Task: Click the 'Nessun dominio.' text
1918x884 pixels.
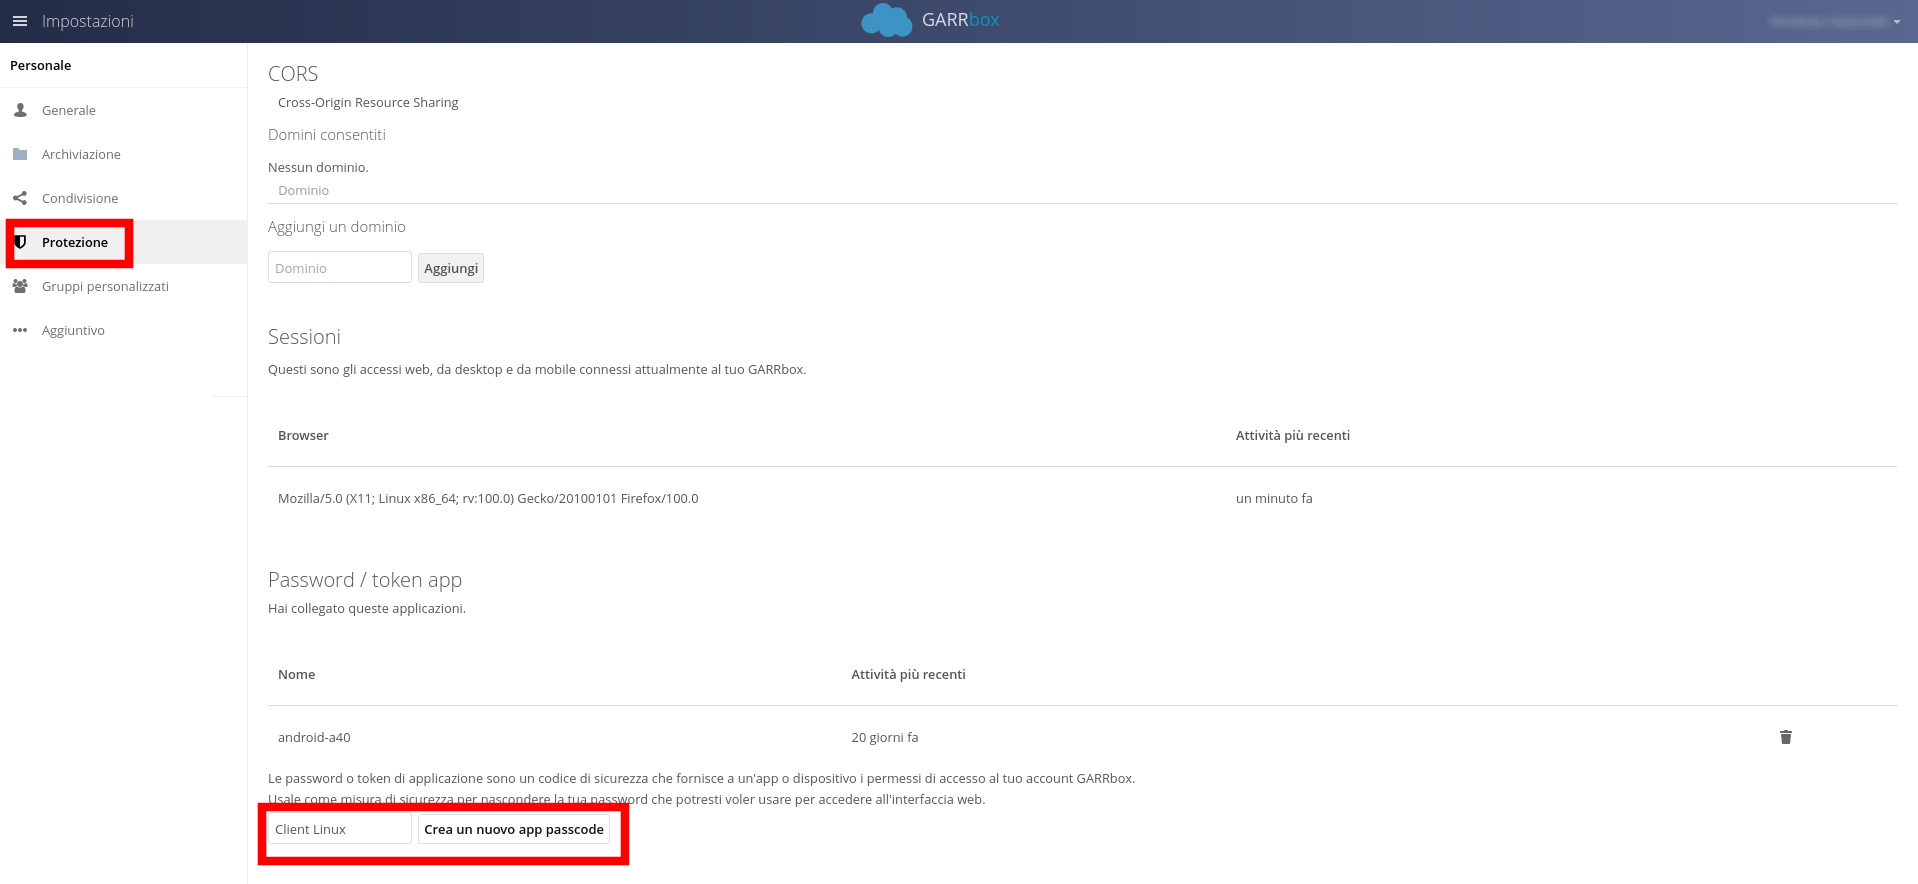Action: click(x=318, y=167)
